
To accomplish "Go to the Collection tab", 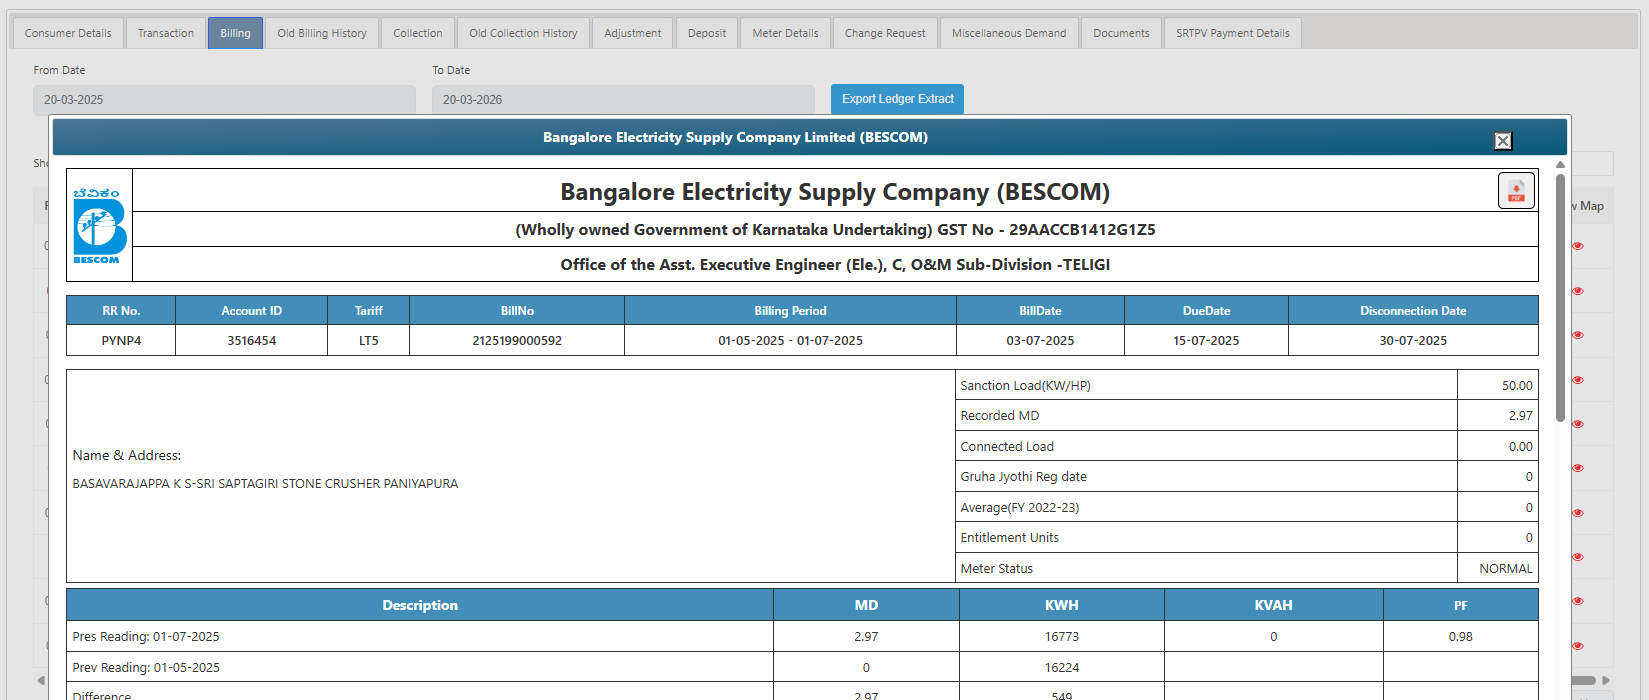I will [x=417, y=33].
